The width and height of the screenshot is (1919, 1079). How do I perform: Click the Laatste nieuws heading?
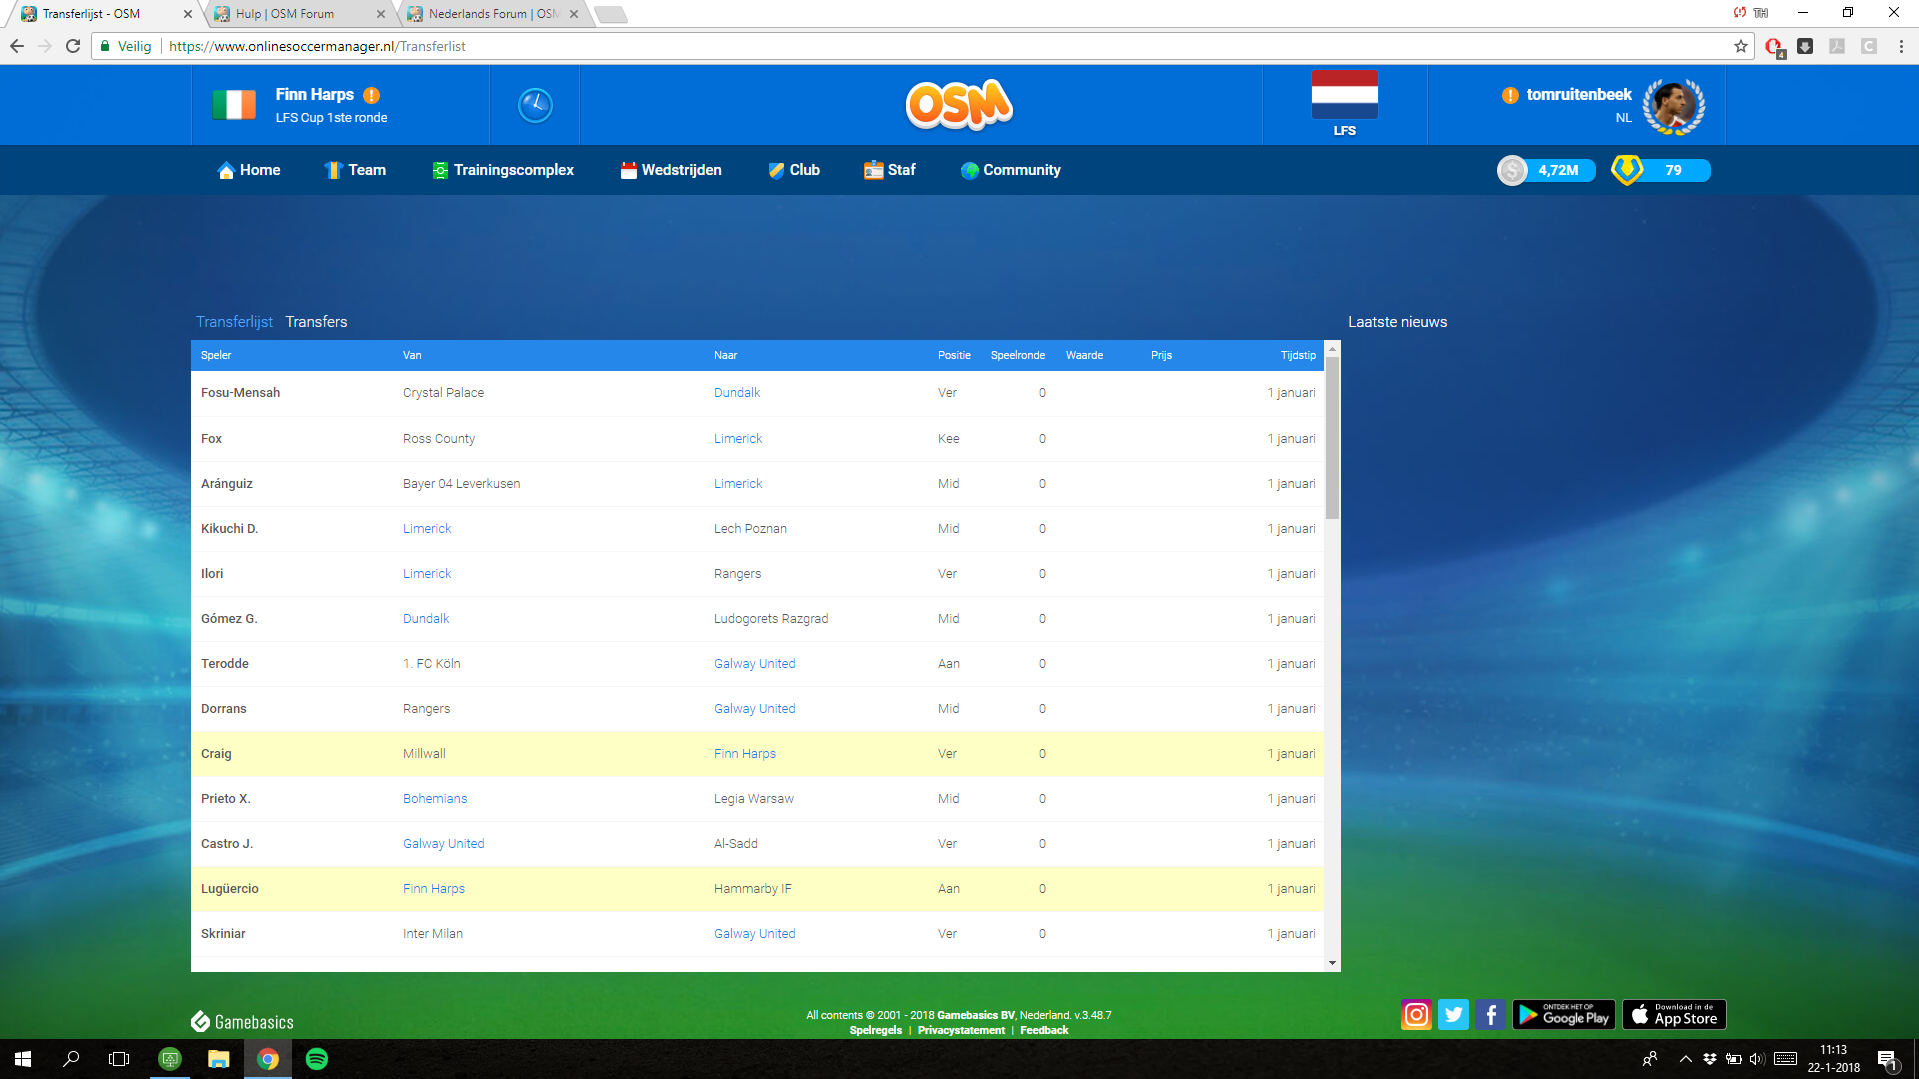[1397, 322]
